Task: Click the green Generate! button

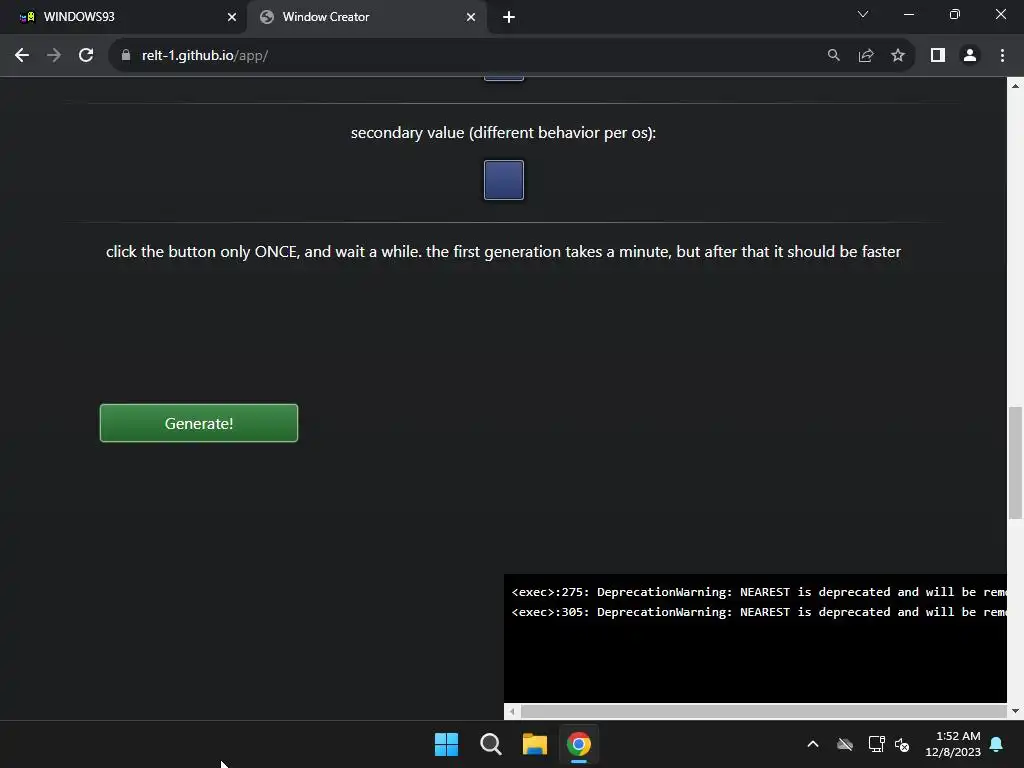Action: [199, 423]
